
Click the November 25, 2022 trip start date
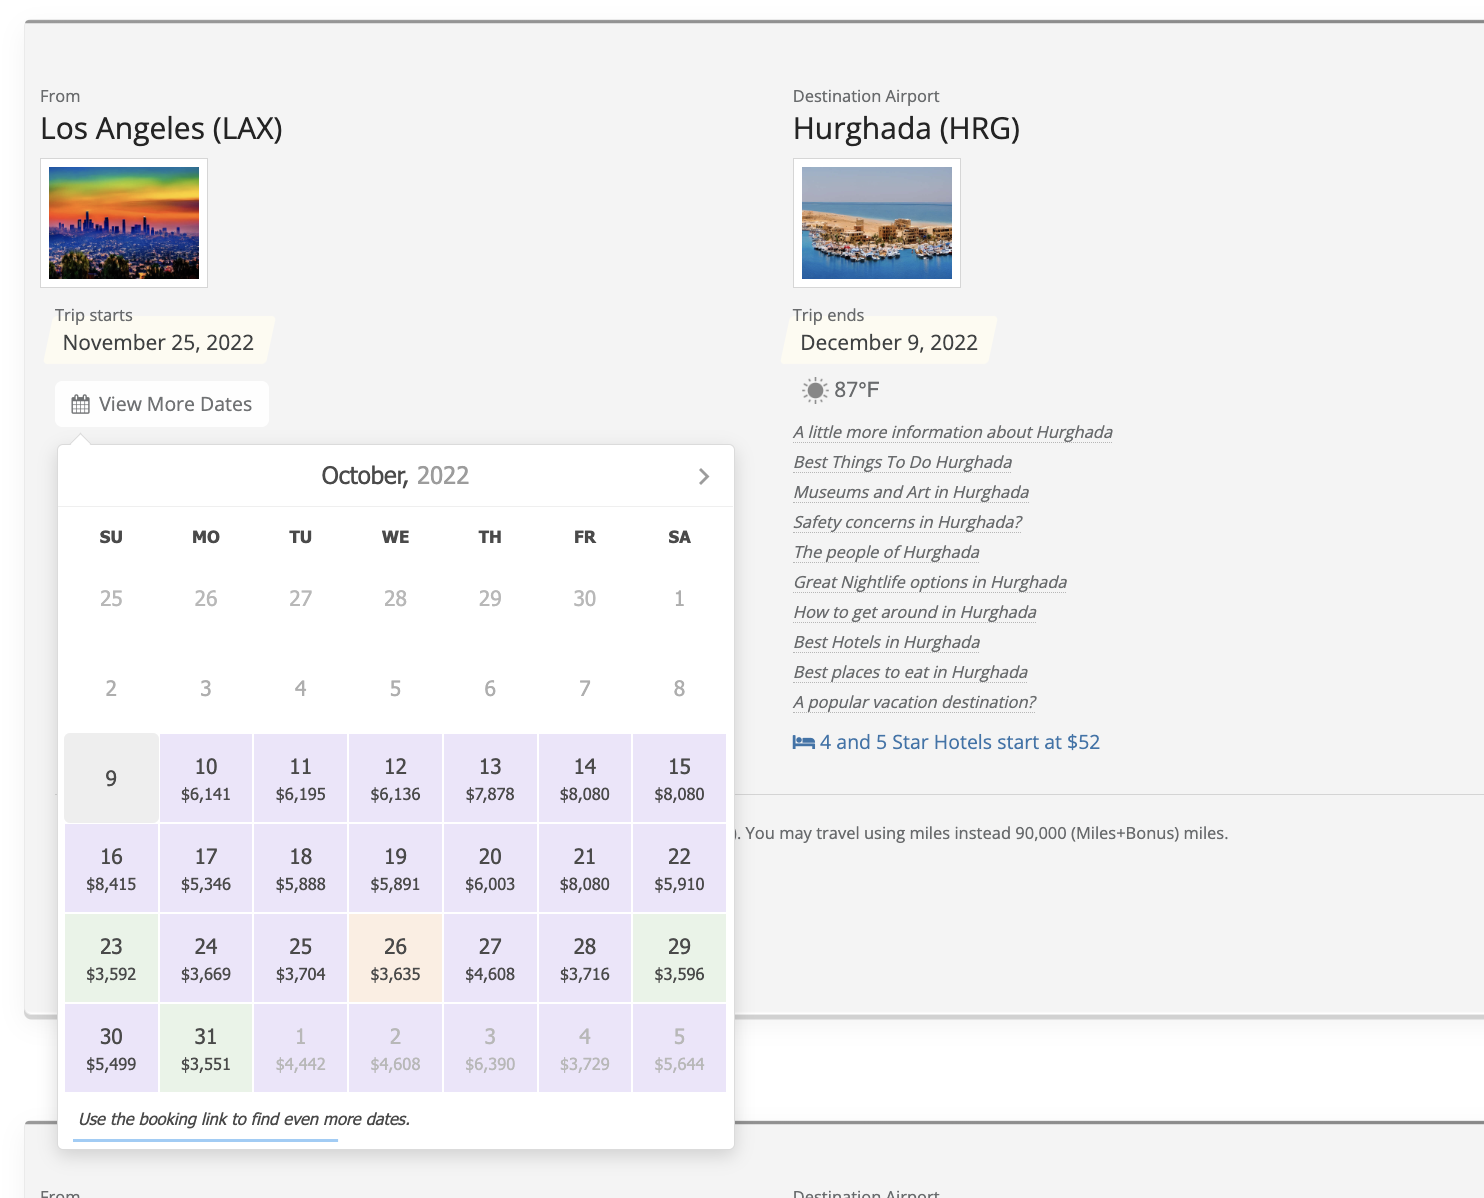158,342
